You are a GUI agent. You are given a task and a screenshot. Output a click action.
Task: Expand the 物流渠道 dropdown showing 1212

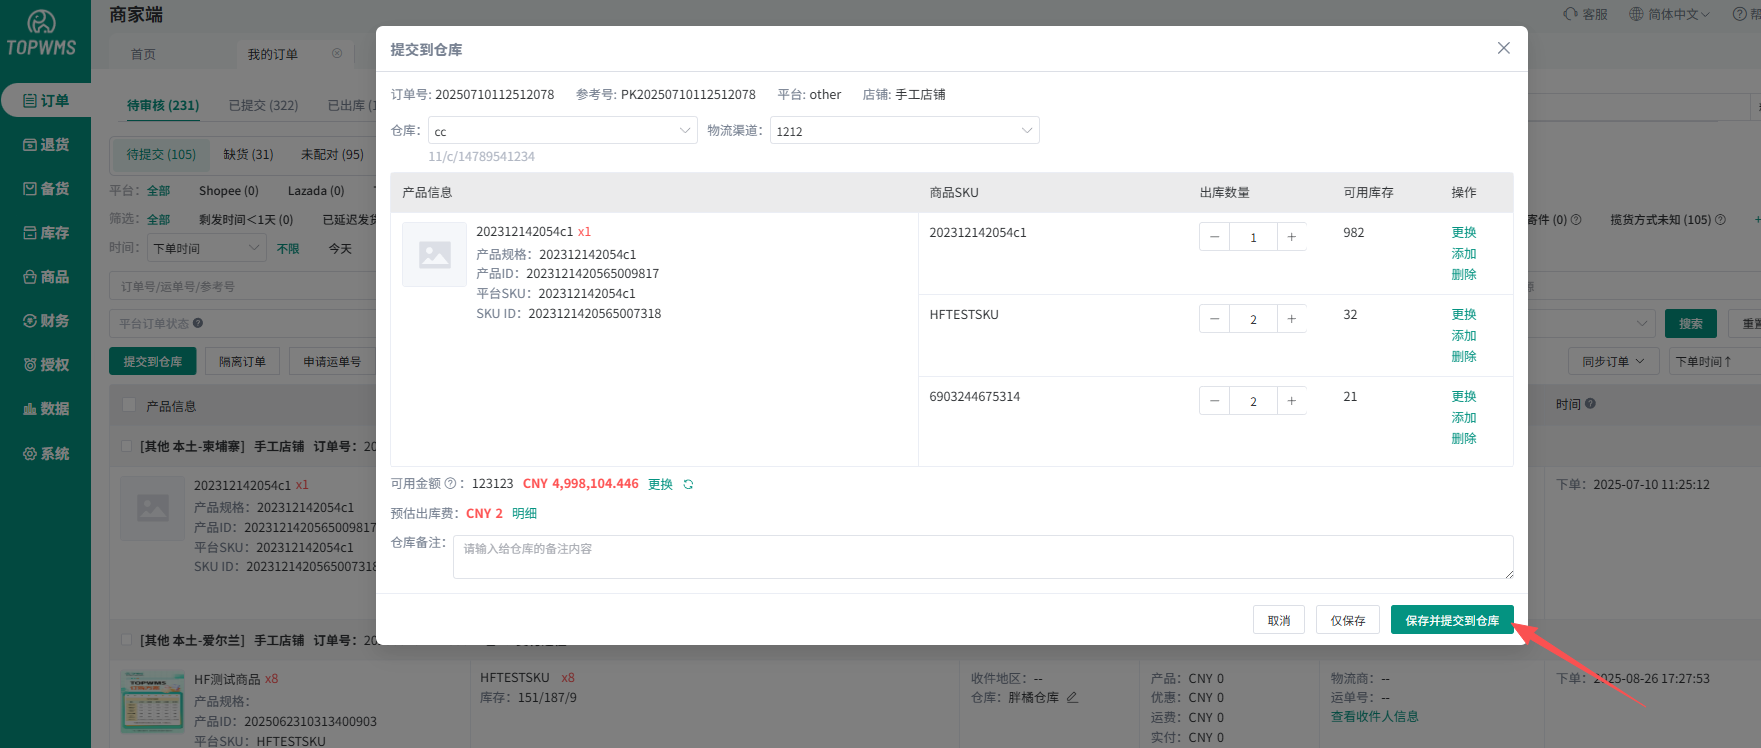click(904, 131)
